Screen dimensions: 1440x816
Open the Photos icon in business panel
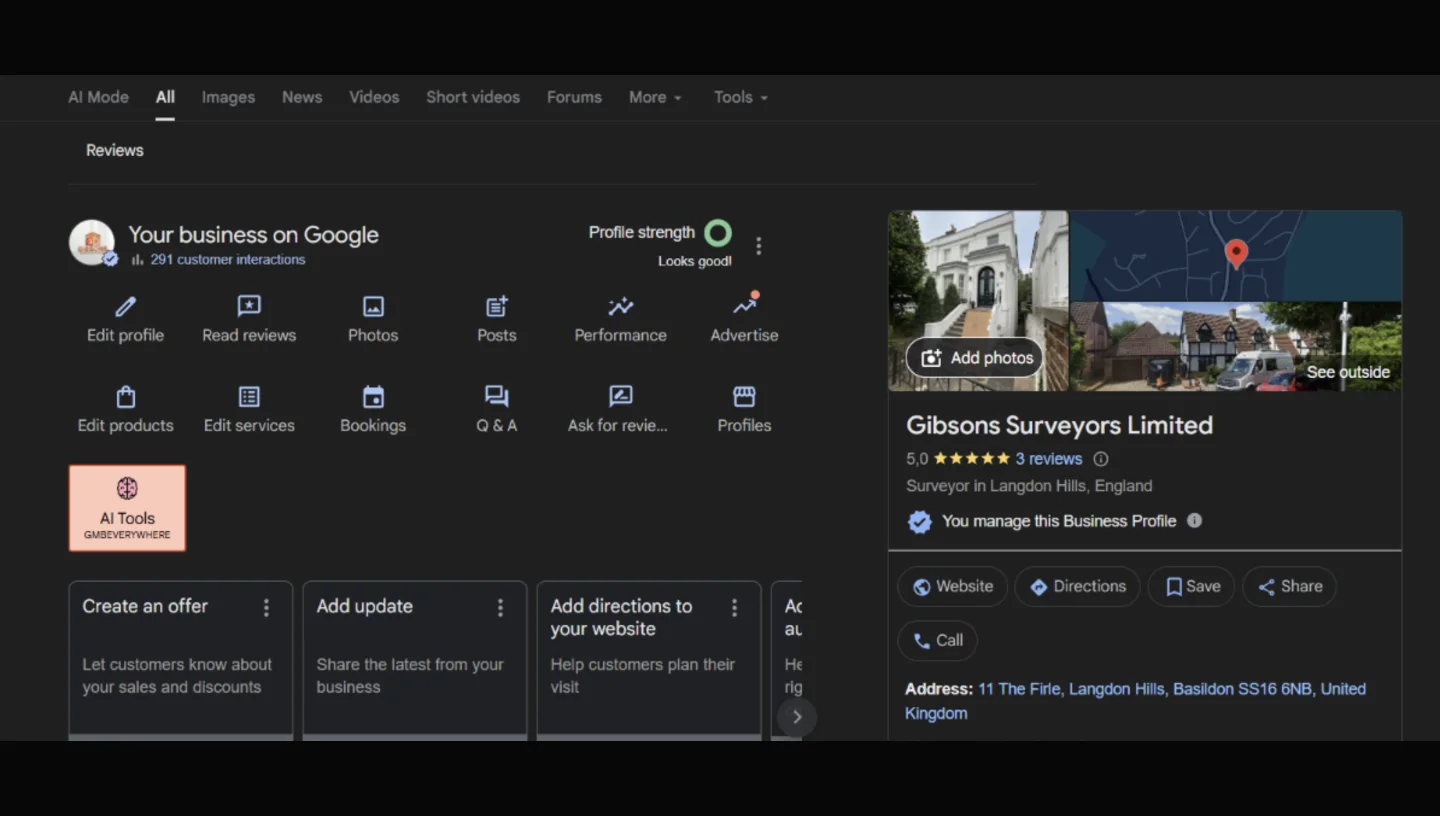[x=373, y=306]
